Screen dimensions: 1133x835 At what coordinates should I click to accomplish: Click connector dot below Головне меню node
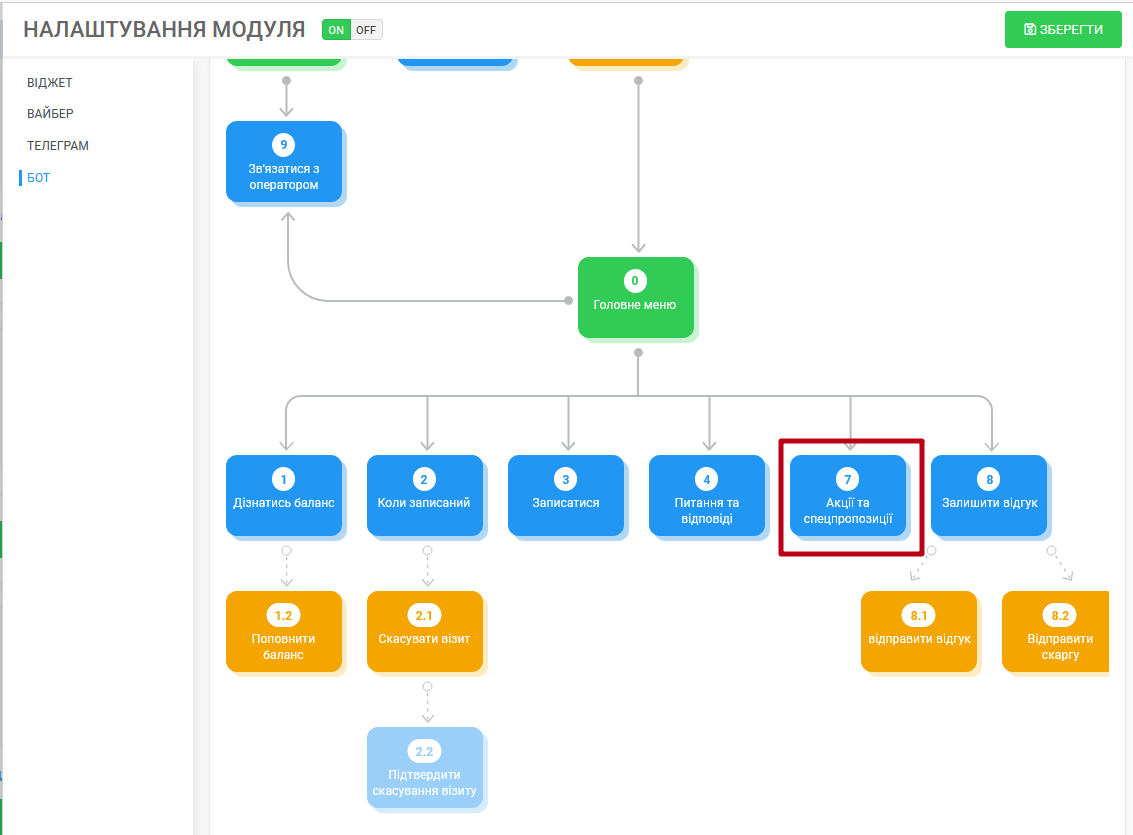pyautogui.click(x=638, y=352)
